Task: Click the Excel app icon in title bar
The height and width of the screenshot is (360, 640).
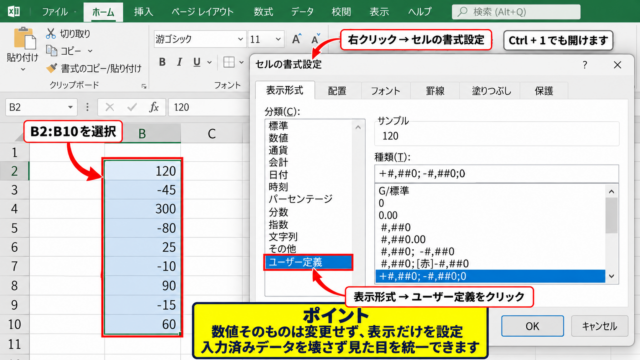Action: pos(14,11)
